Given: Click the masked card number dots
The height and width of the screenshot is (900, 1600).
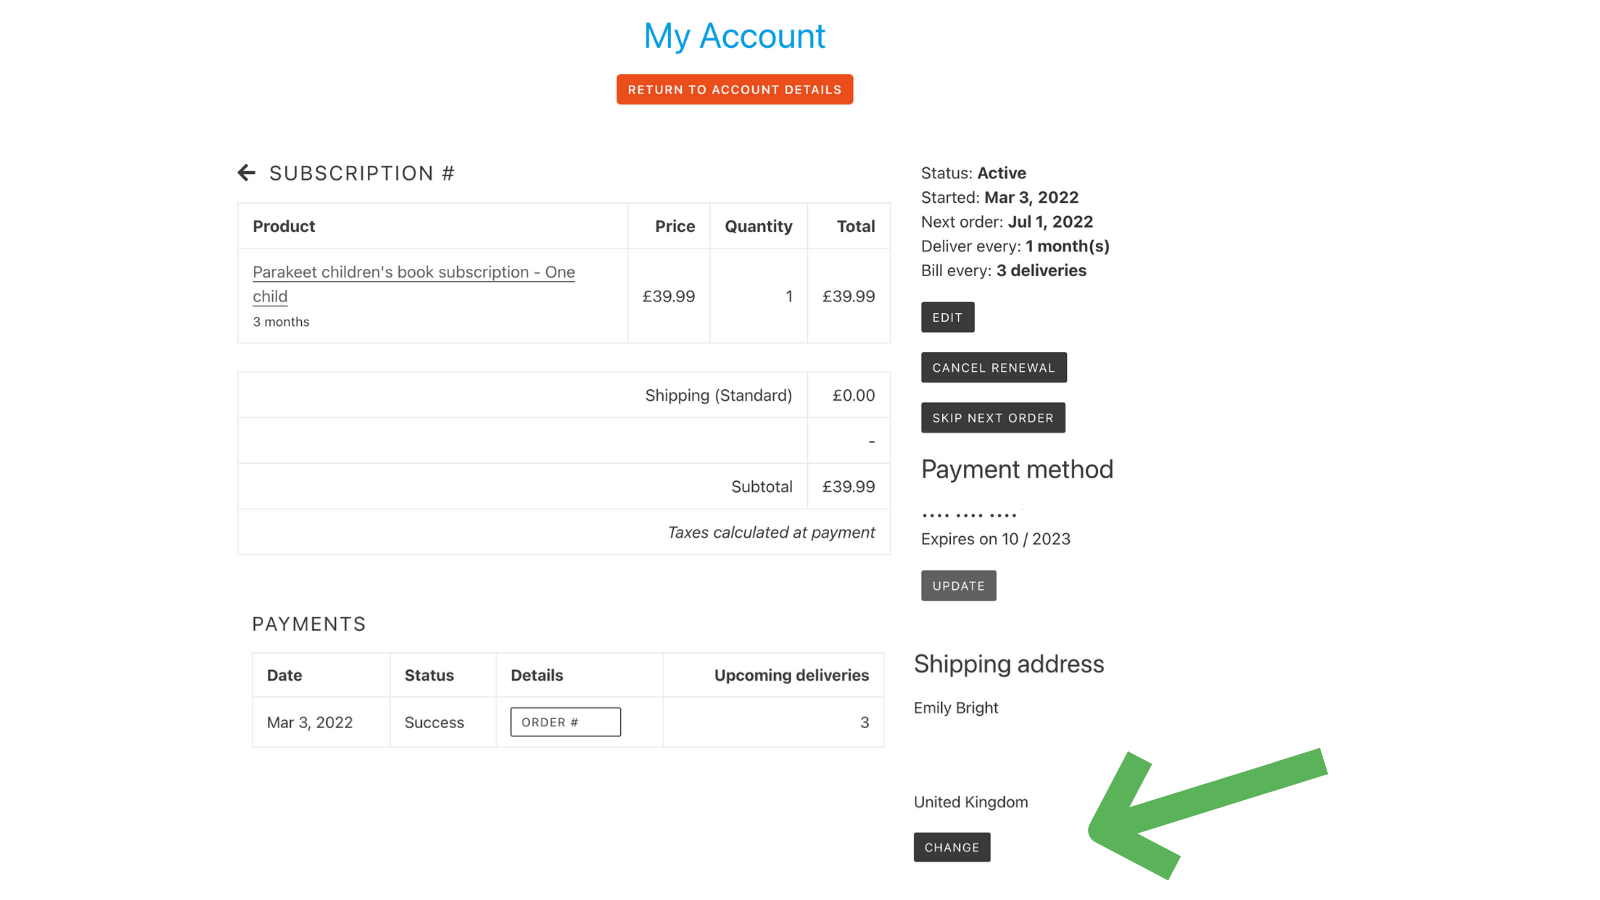Looking at the screenshot, I should [x=969, y=515].
